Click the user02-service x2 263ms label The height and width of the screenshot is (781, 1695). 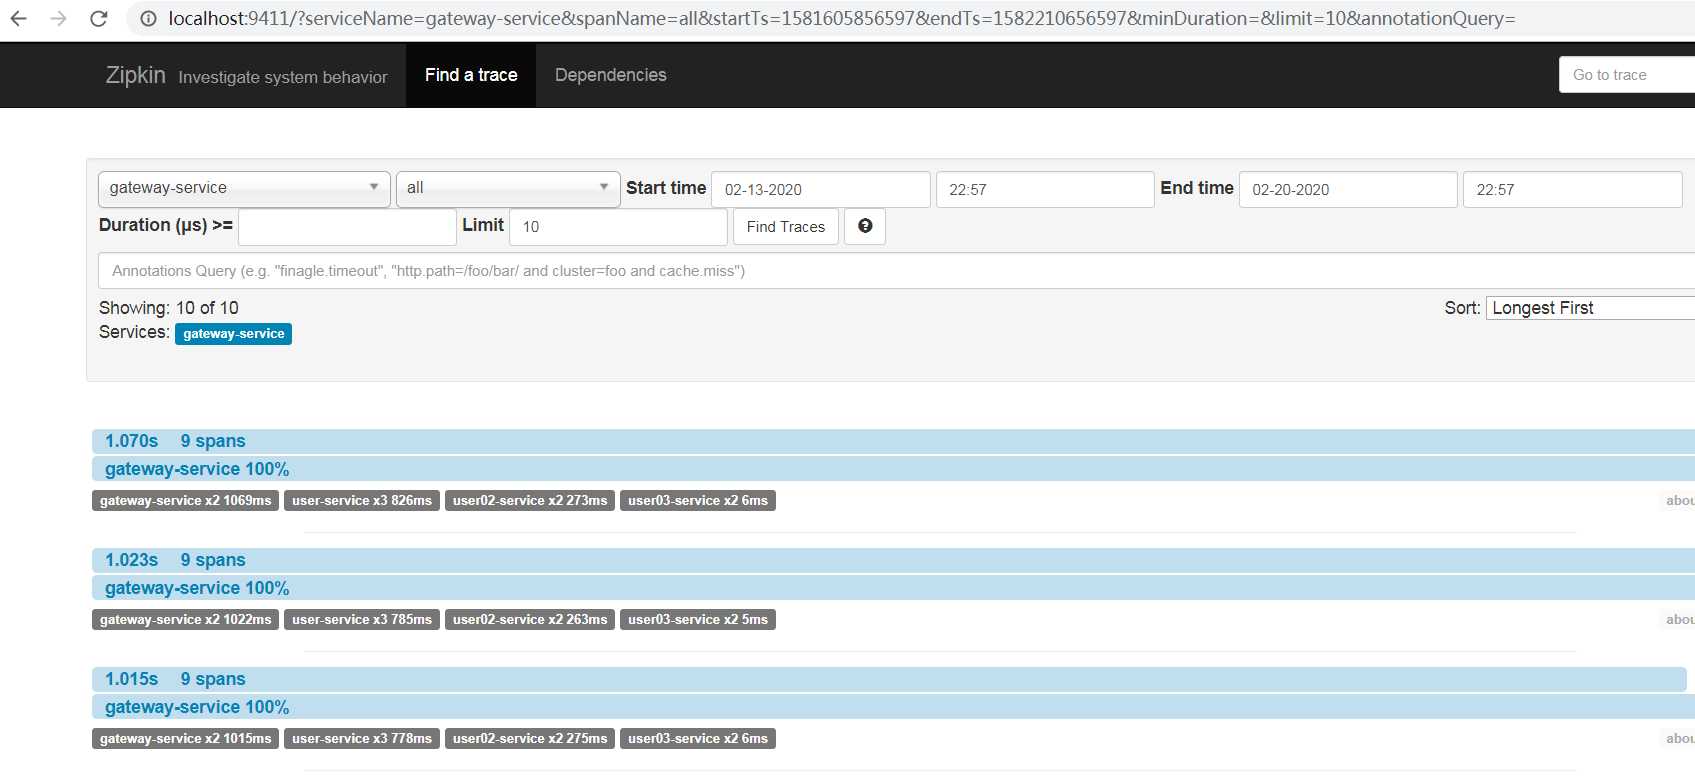click(x=530, y=620)
